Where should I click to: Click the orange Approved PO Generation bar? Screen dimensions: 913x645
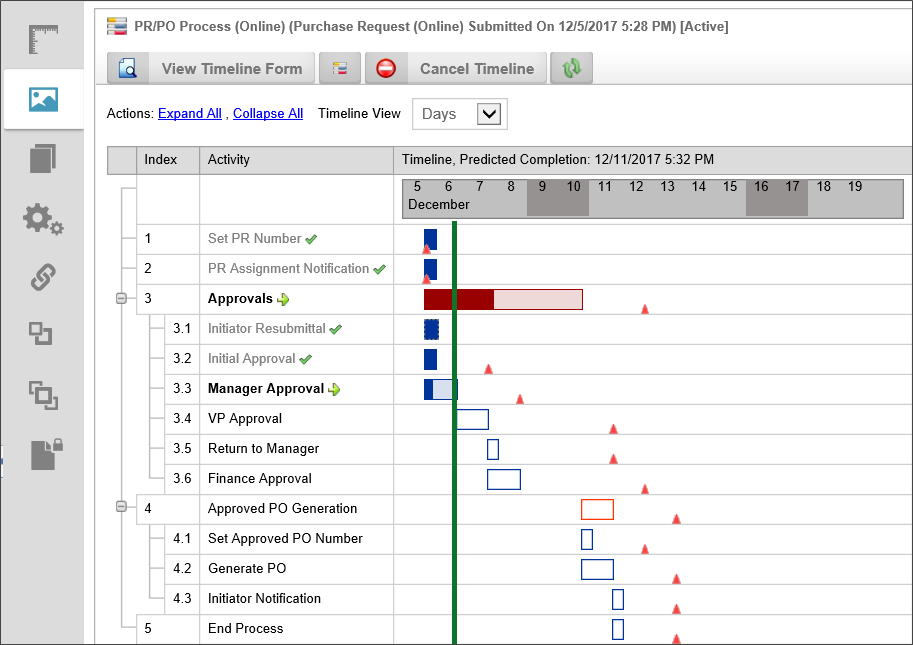597,509
